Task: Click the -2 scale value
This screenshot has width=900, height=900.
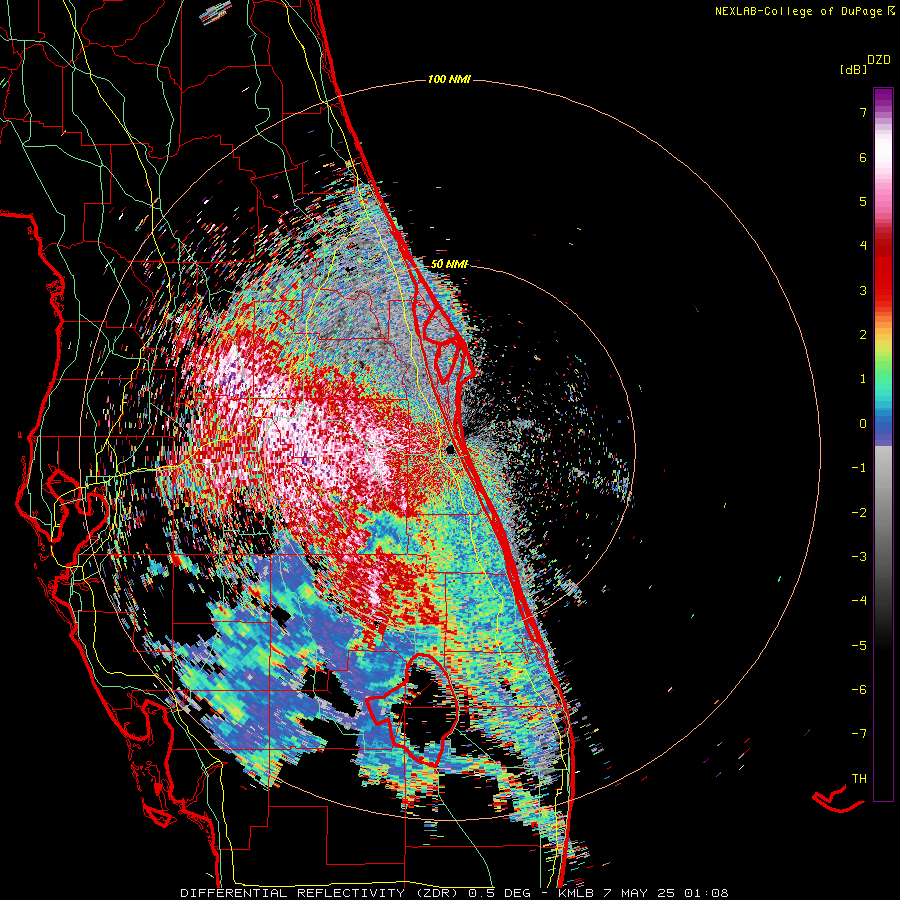Action: coord(859,513)
